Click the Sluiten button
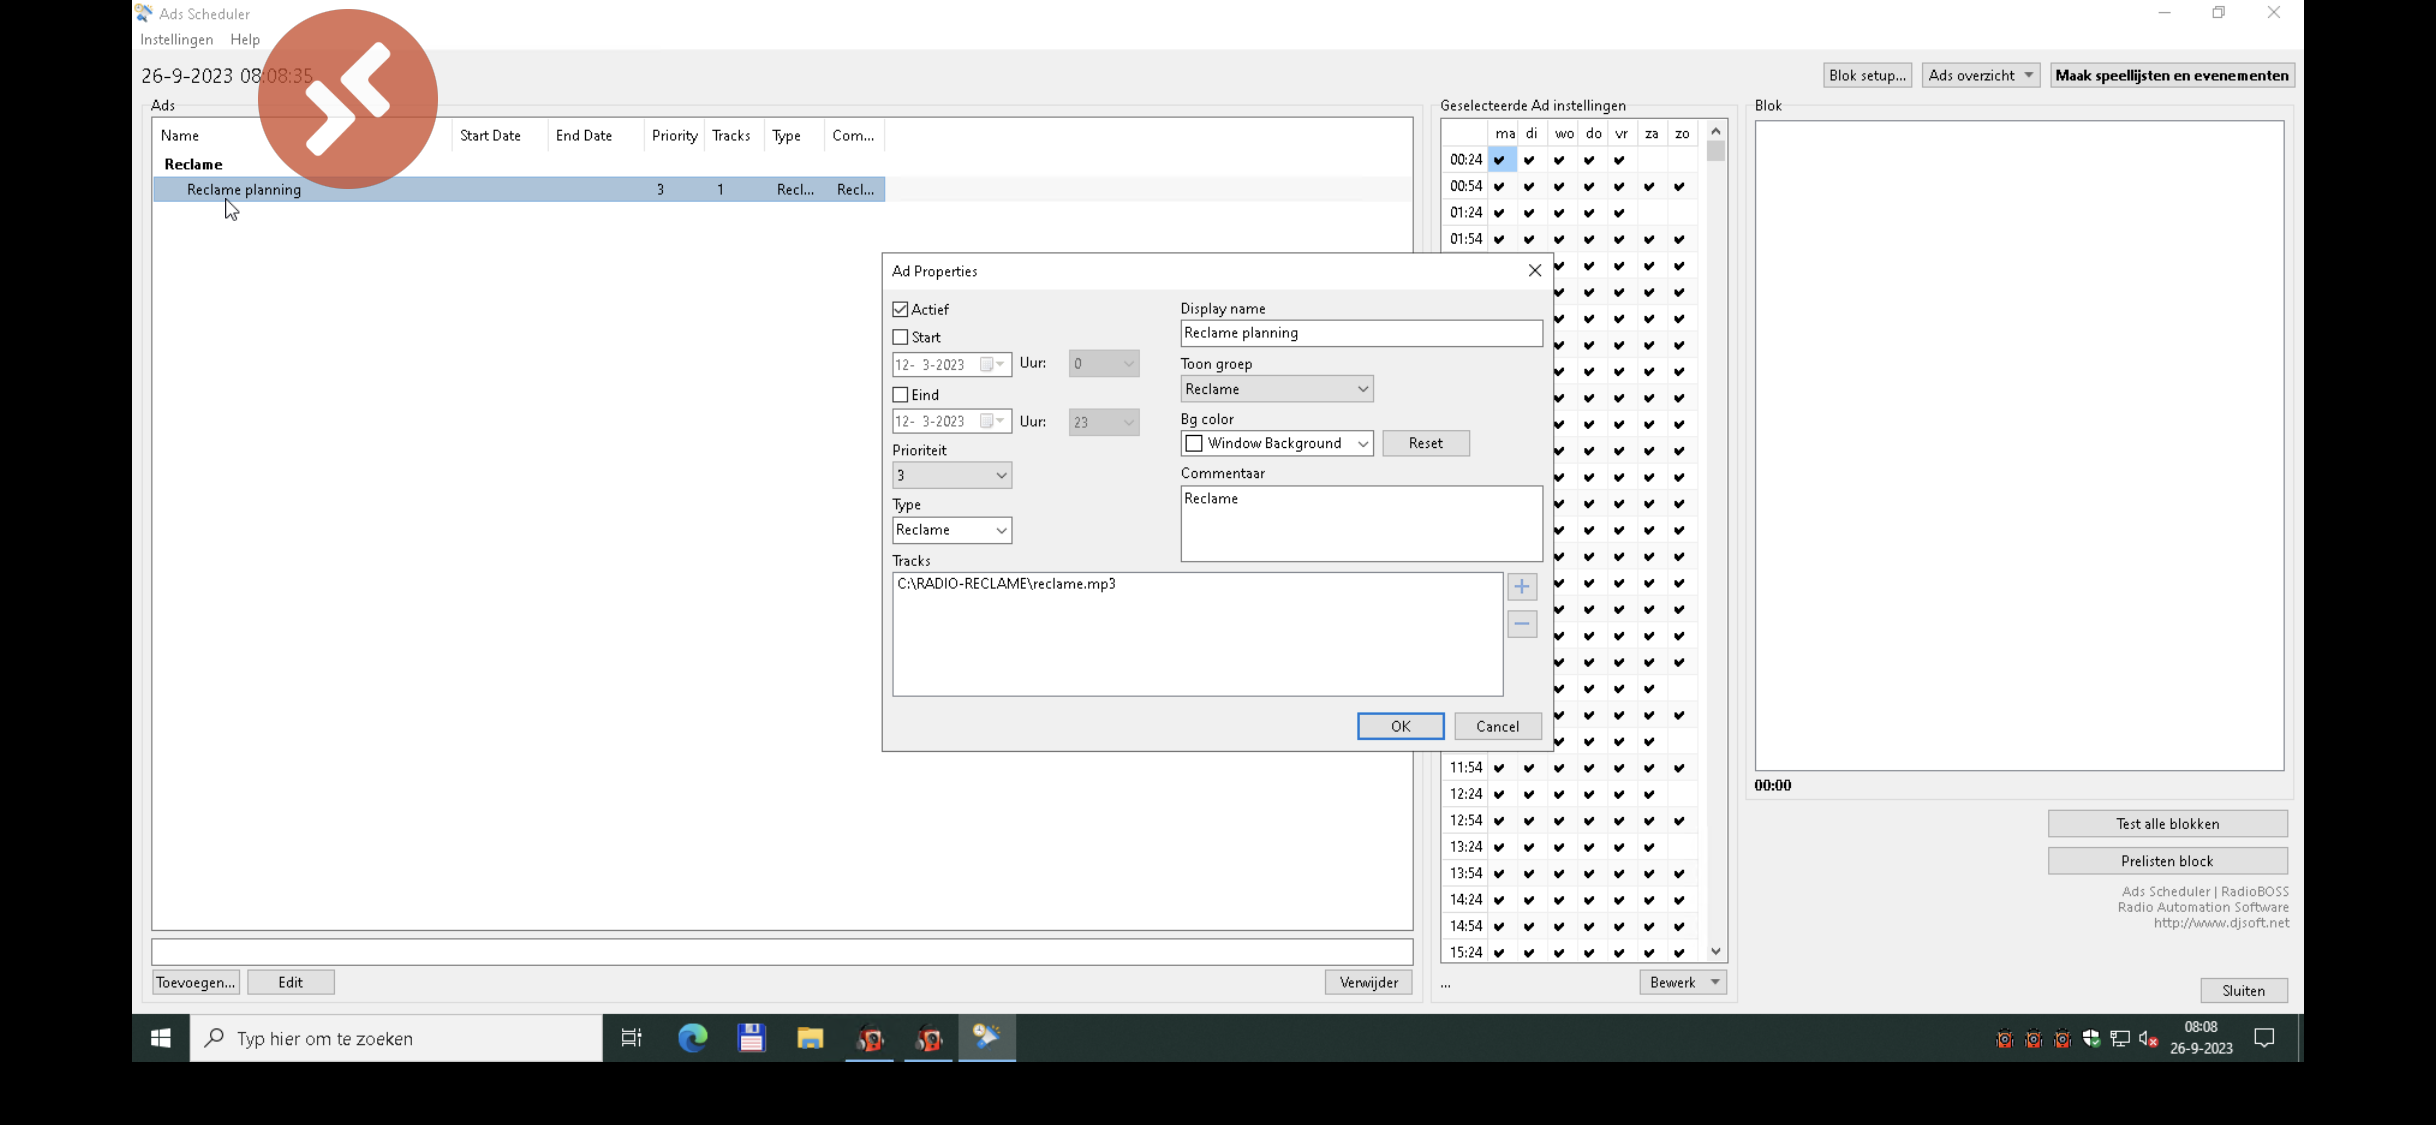 click(2243, 990)
